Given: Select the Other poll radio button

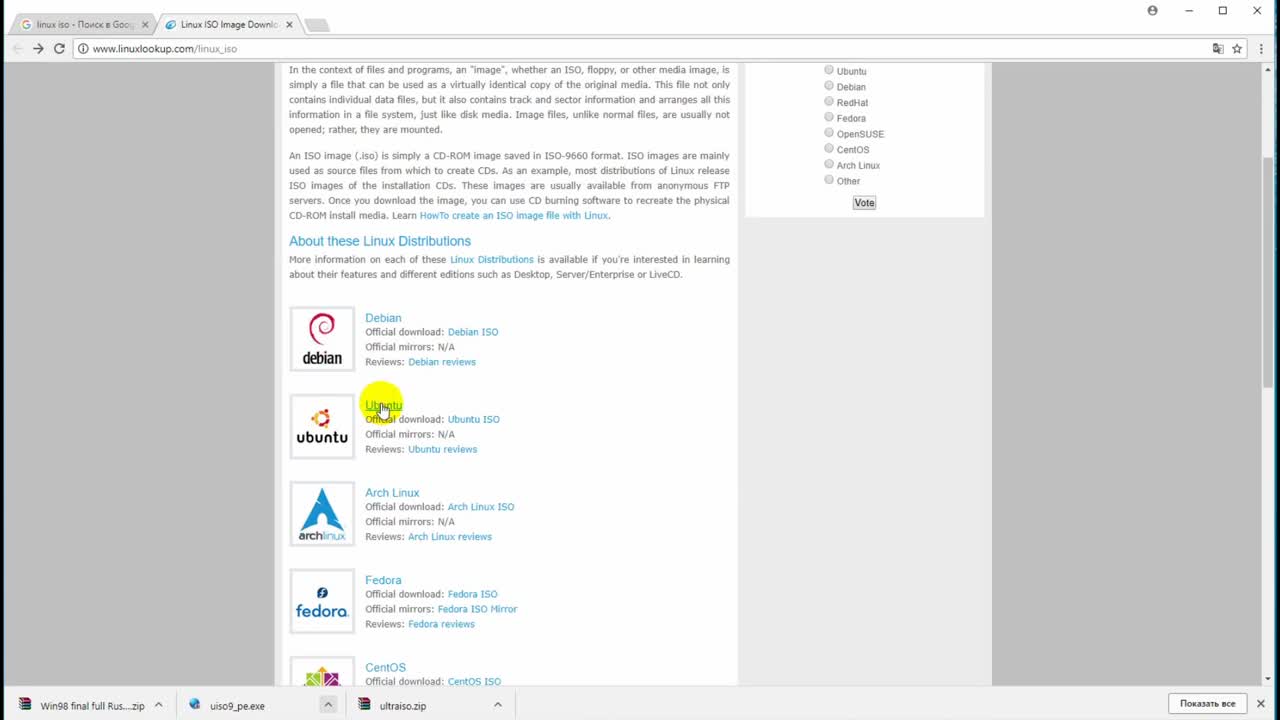Looking at the screenshot, I should coord(829,180).
